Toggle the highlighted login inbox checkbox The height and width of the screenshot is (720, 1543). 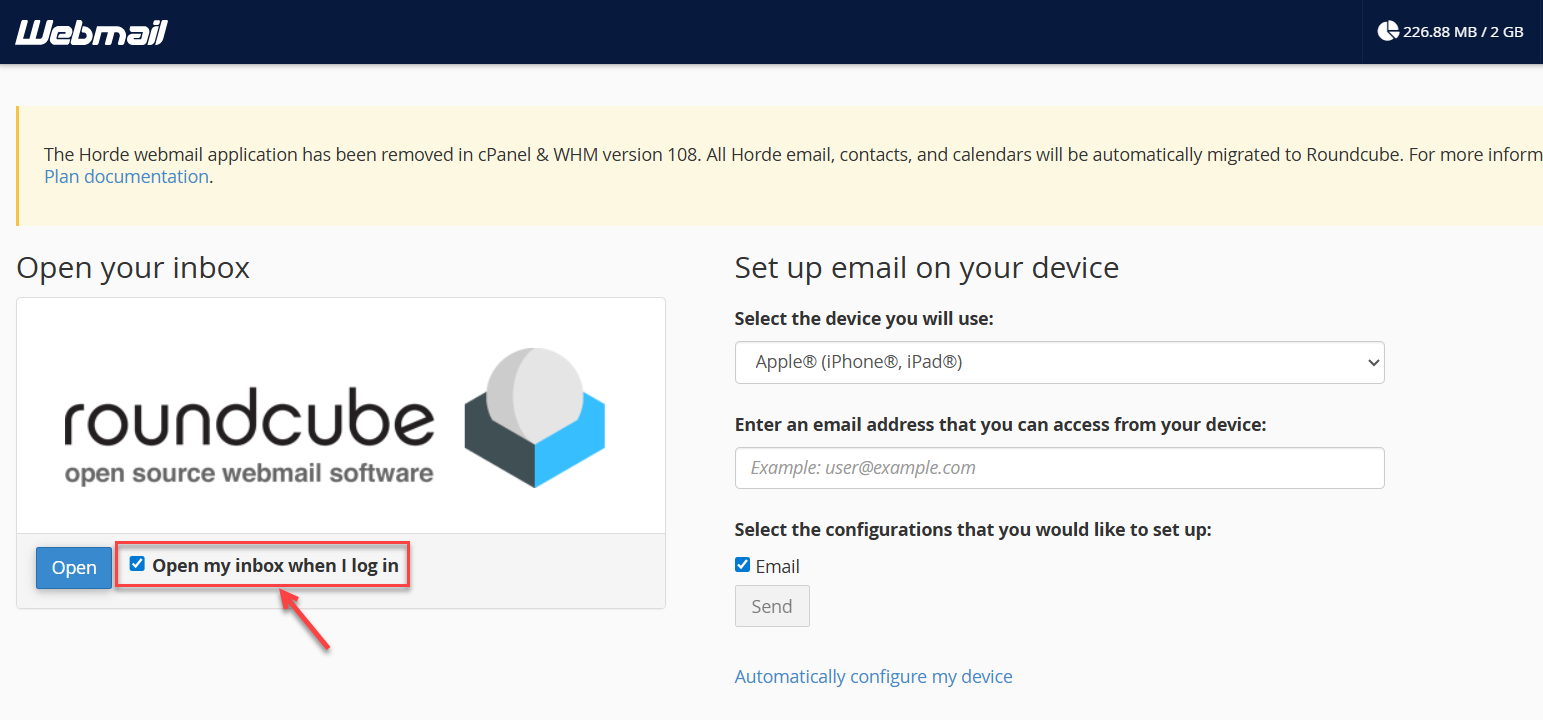pos(137,563)
